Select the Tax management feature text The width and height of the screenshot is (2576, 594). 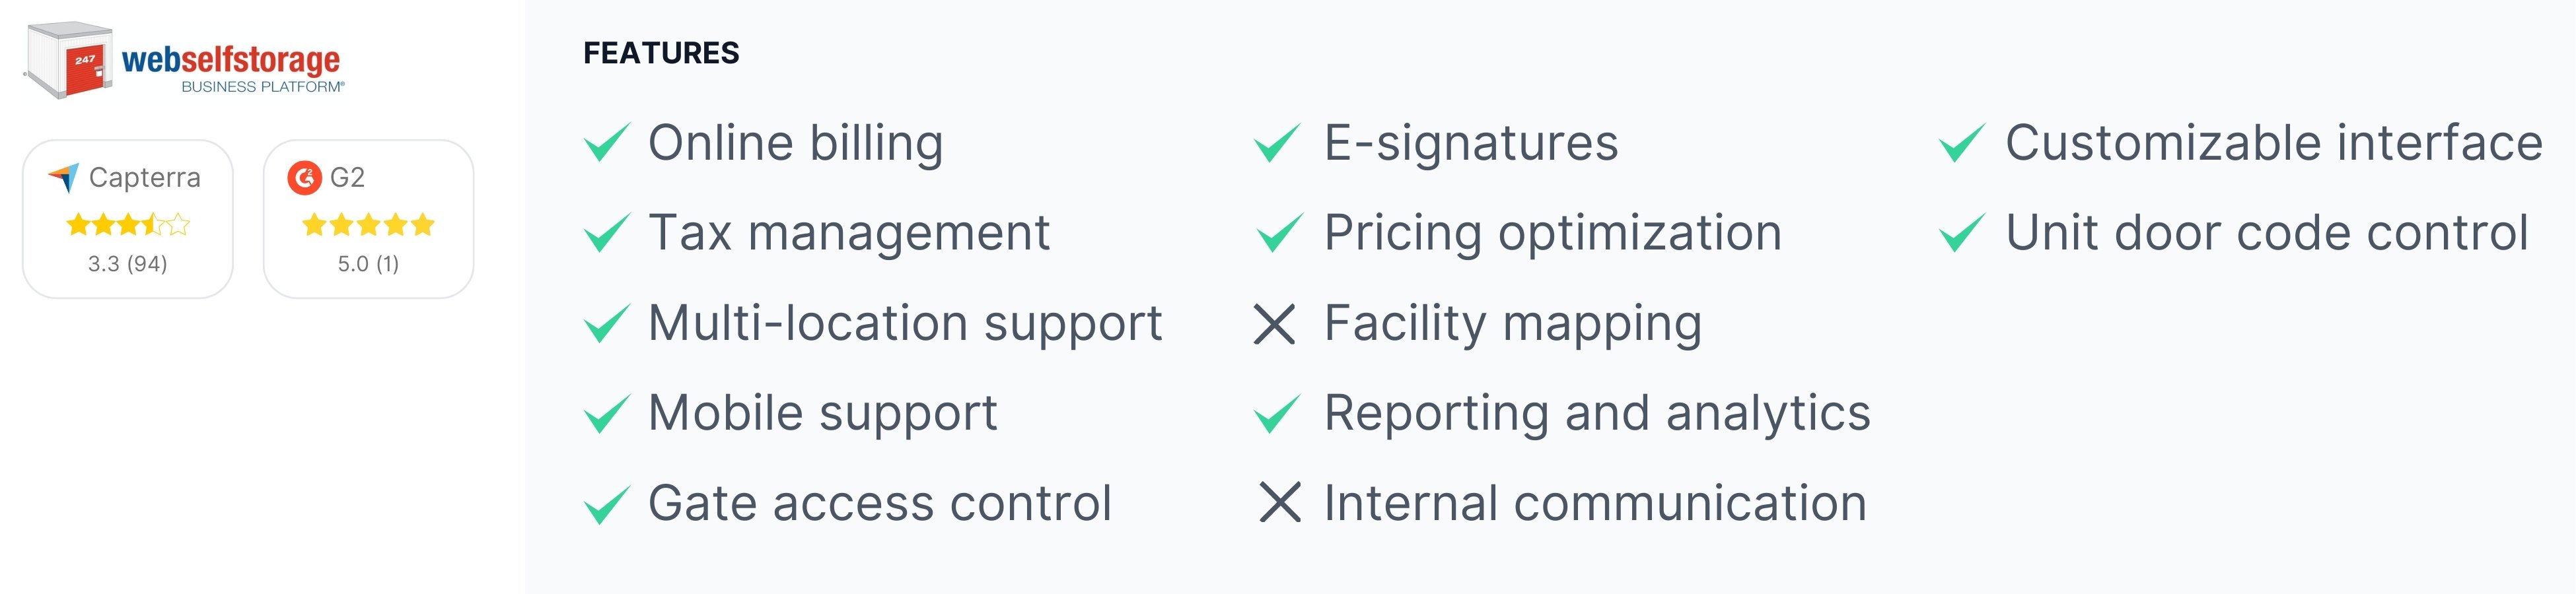click(849, 233)
